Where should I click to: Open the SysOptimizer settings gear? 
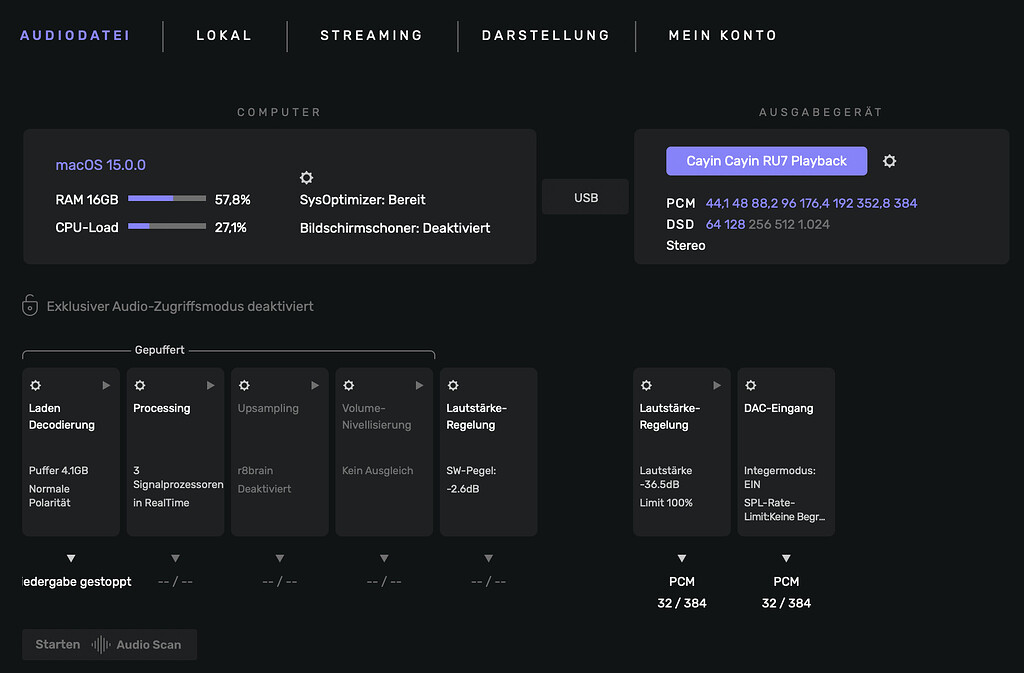(x=306, y=178)
